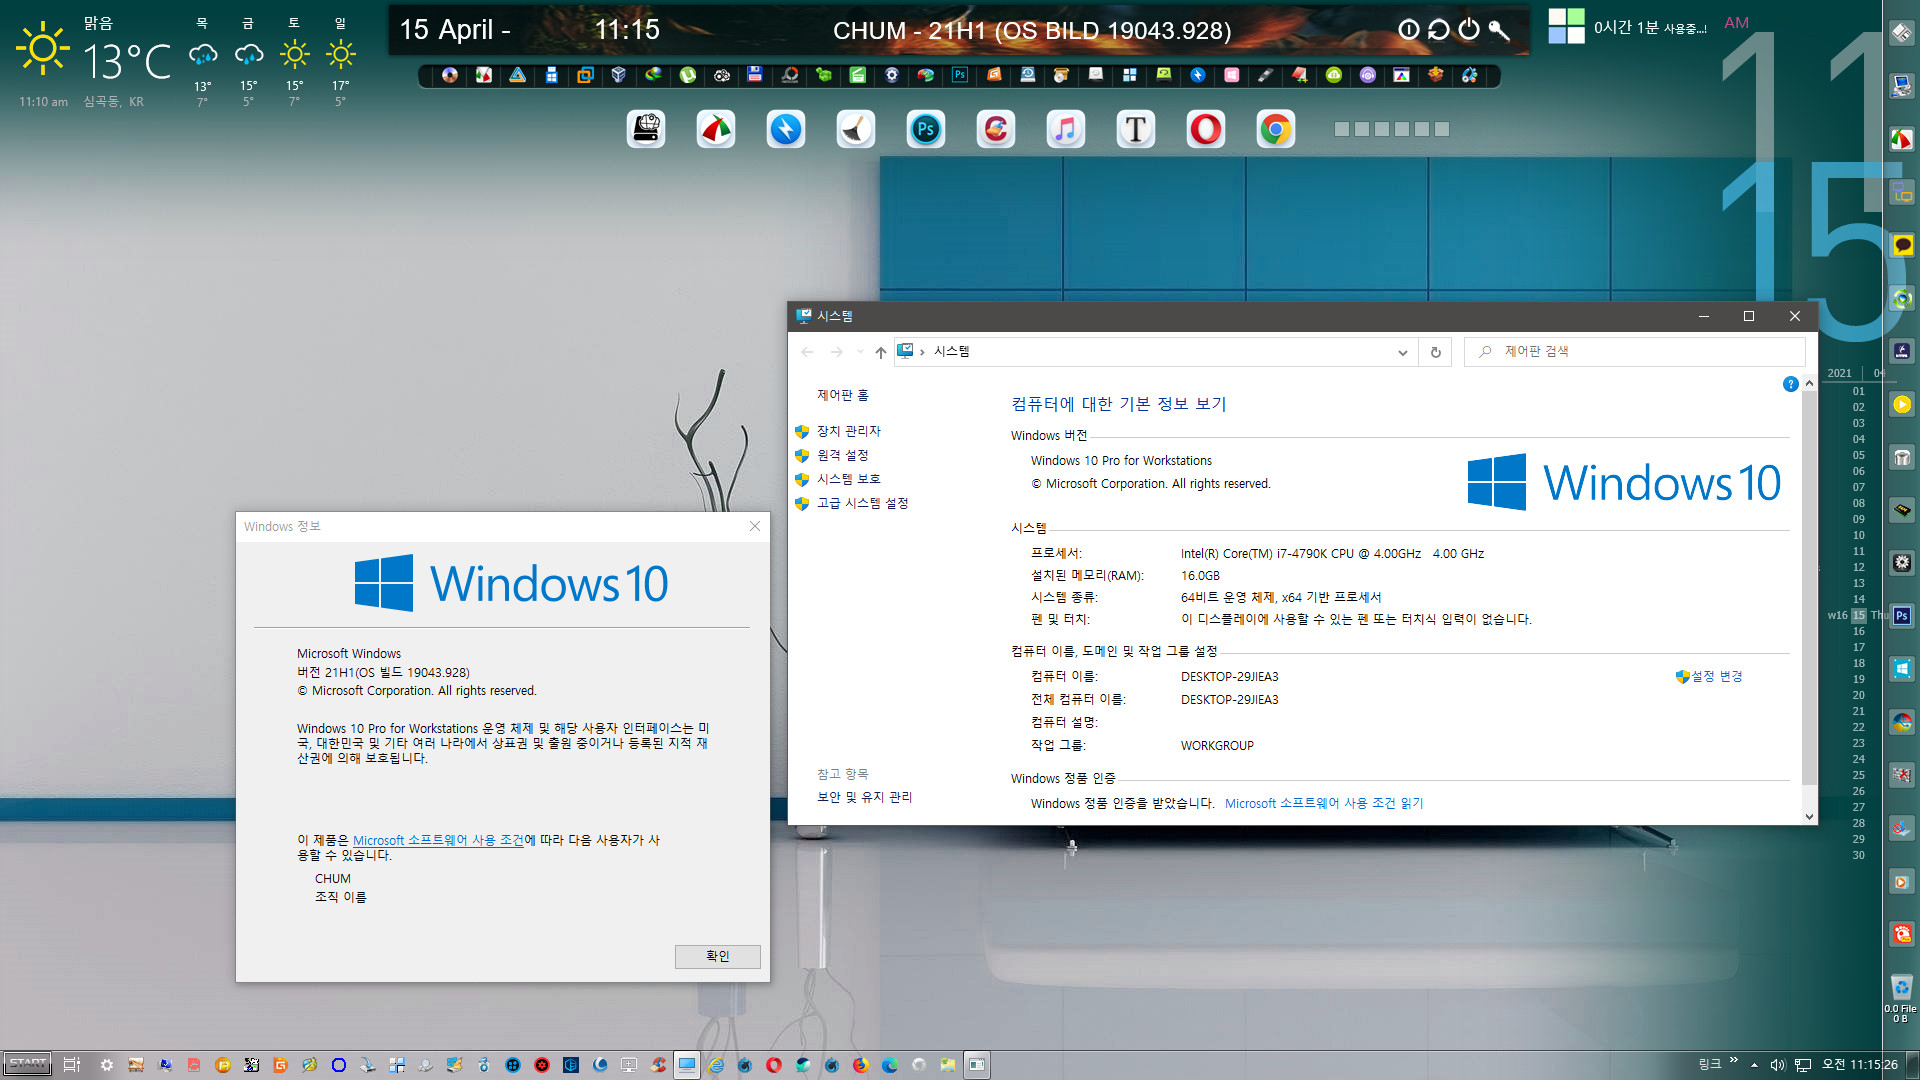1920x1080 pixels.
Task: Click computer name DESKTOP-29JIEA3 value
Action: (1229, 677)
